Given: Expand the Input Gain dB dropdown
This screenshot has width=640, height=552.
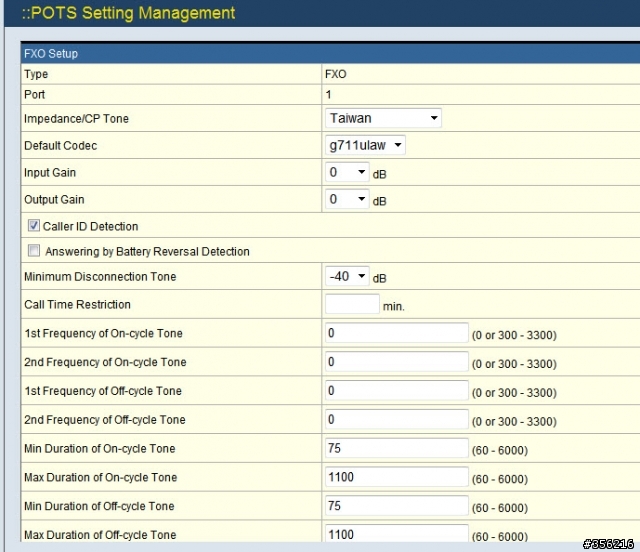Looking at the screenshot, I should click(x=347, y=172).
